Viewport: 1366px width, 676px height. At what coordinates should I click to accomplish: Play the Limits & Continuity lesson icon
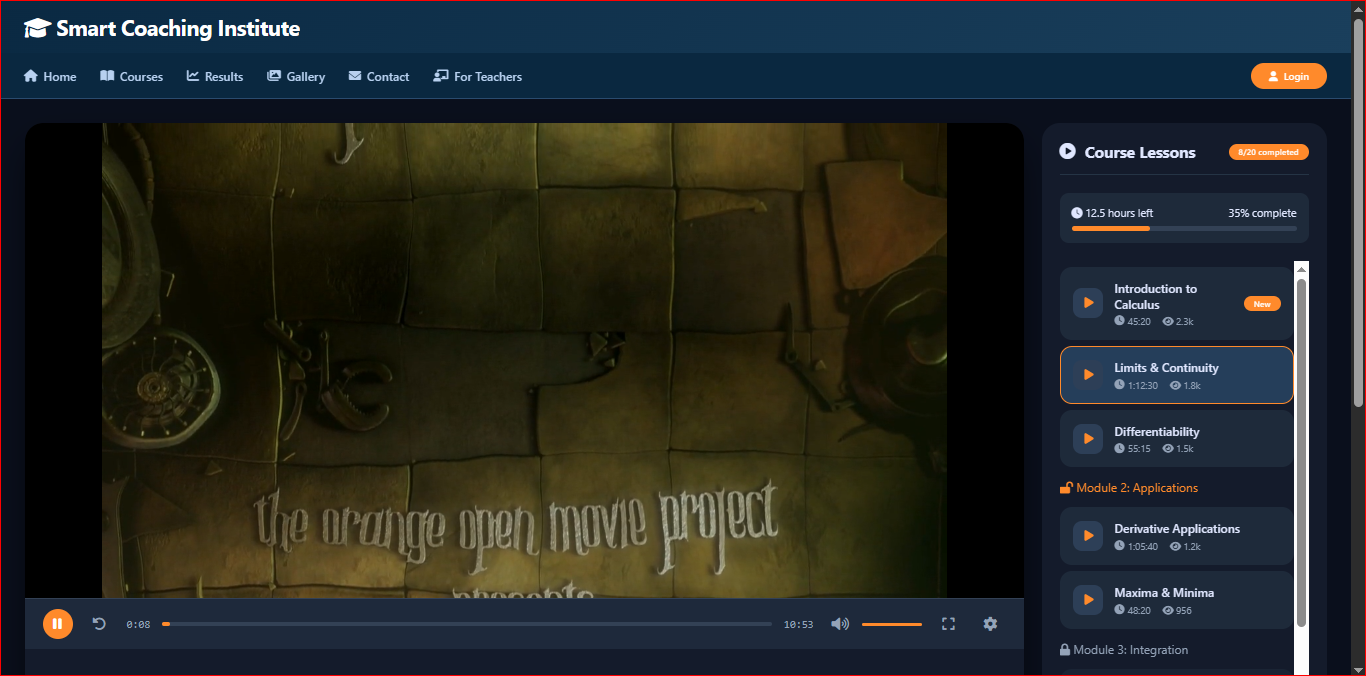[1088, 375]
